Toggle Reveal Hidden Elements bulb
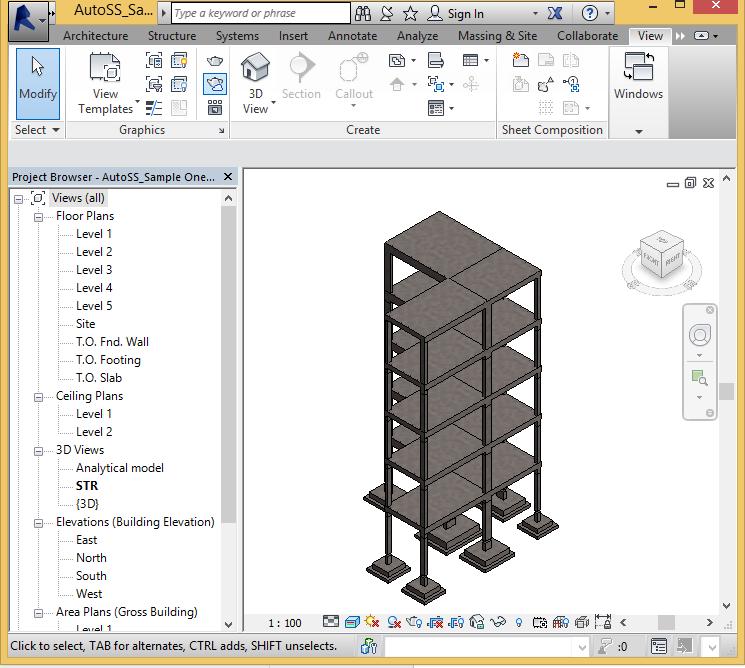Screen dimensions: 745x668 coord(519,621)
